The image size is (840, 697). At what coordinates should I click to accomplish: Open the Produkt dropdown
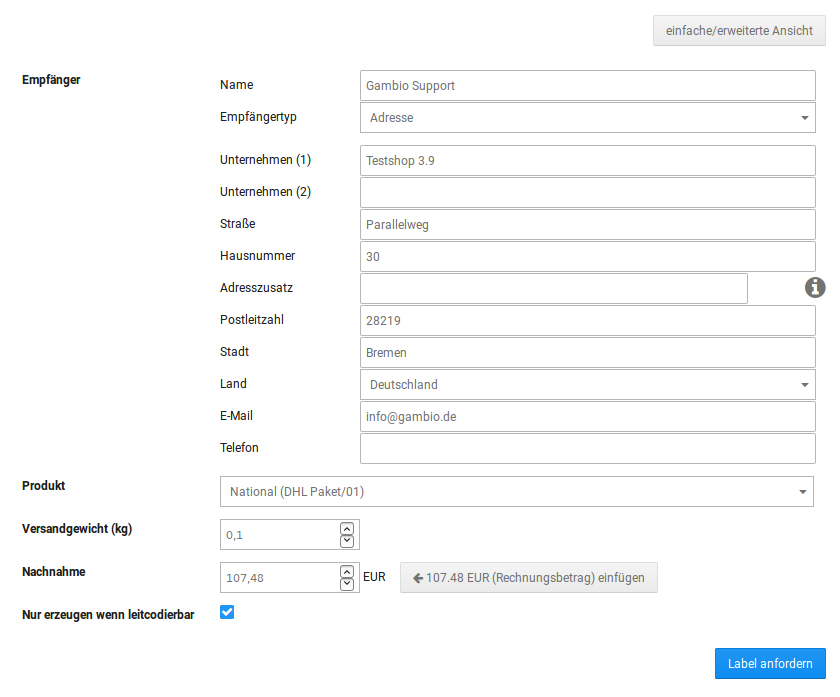516,492
